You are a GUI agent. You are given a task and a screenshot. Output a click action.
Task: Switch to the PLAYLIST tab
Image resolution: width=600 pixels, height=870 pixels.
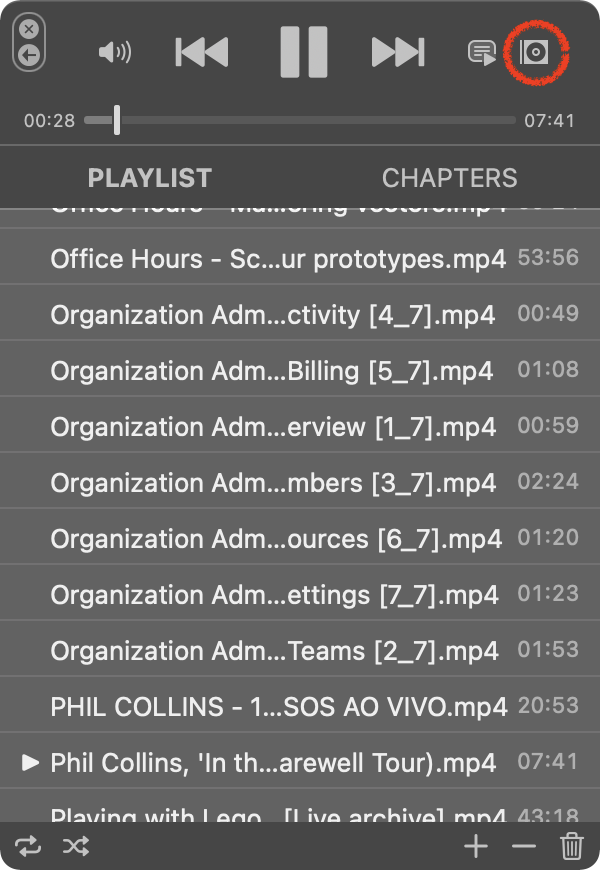coord(150,178)
